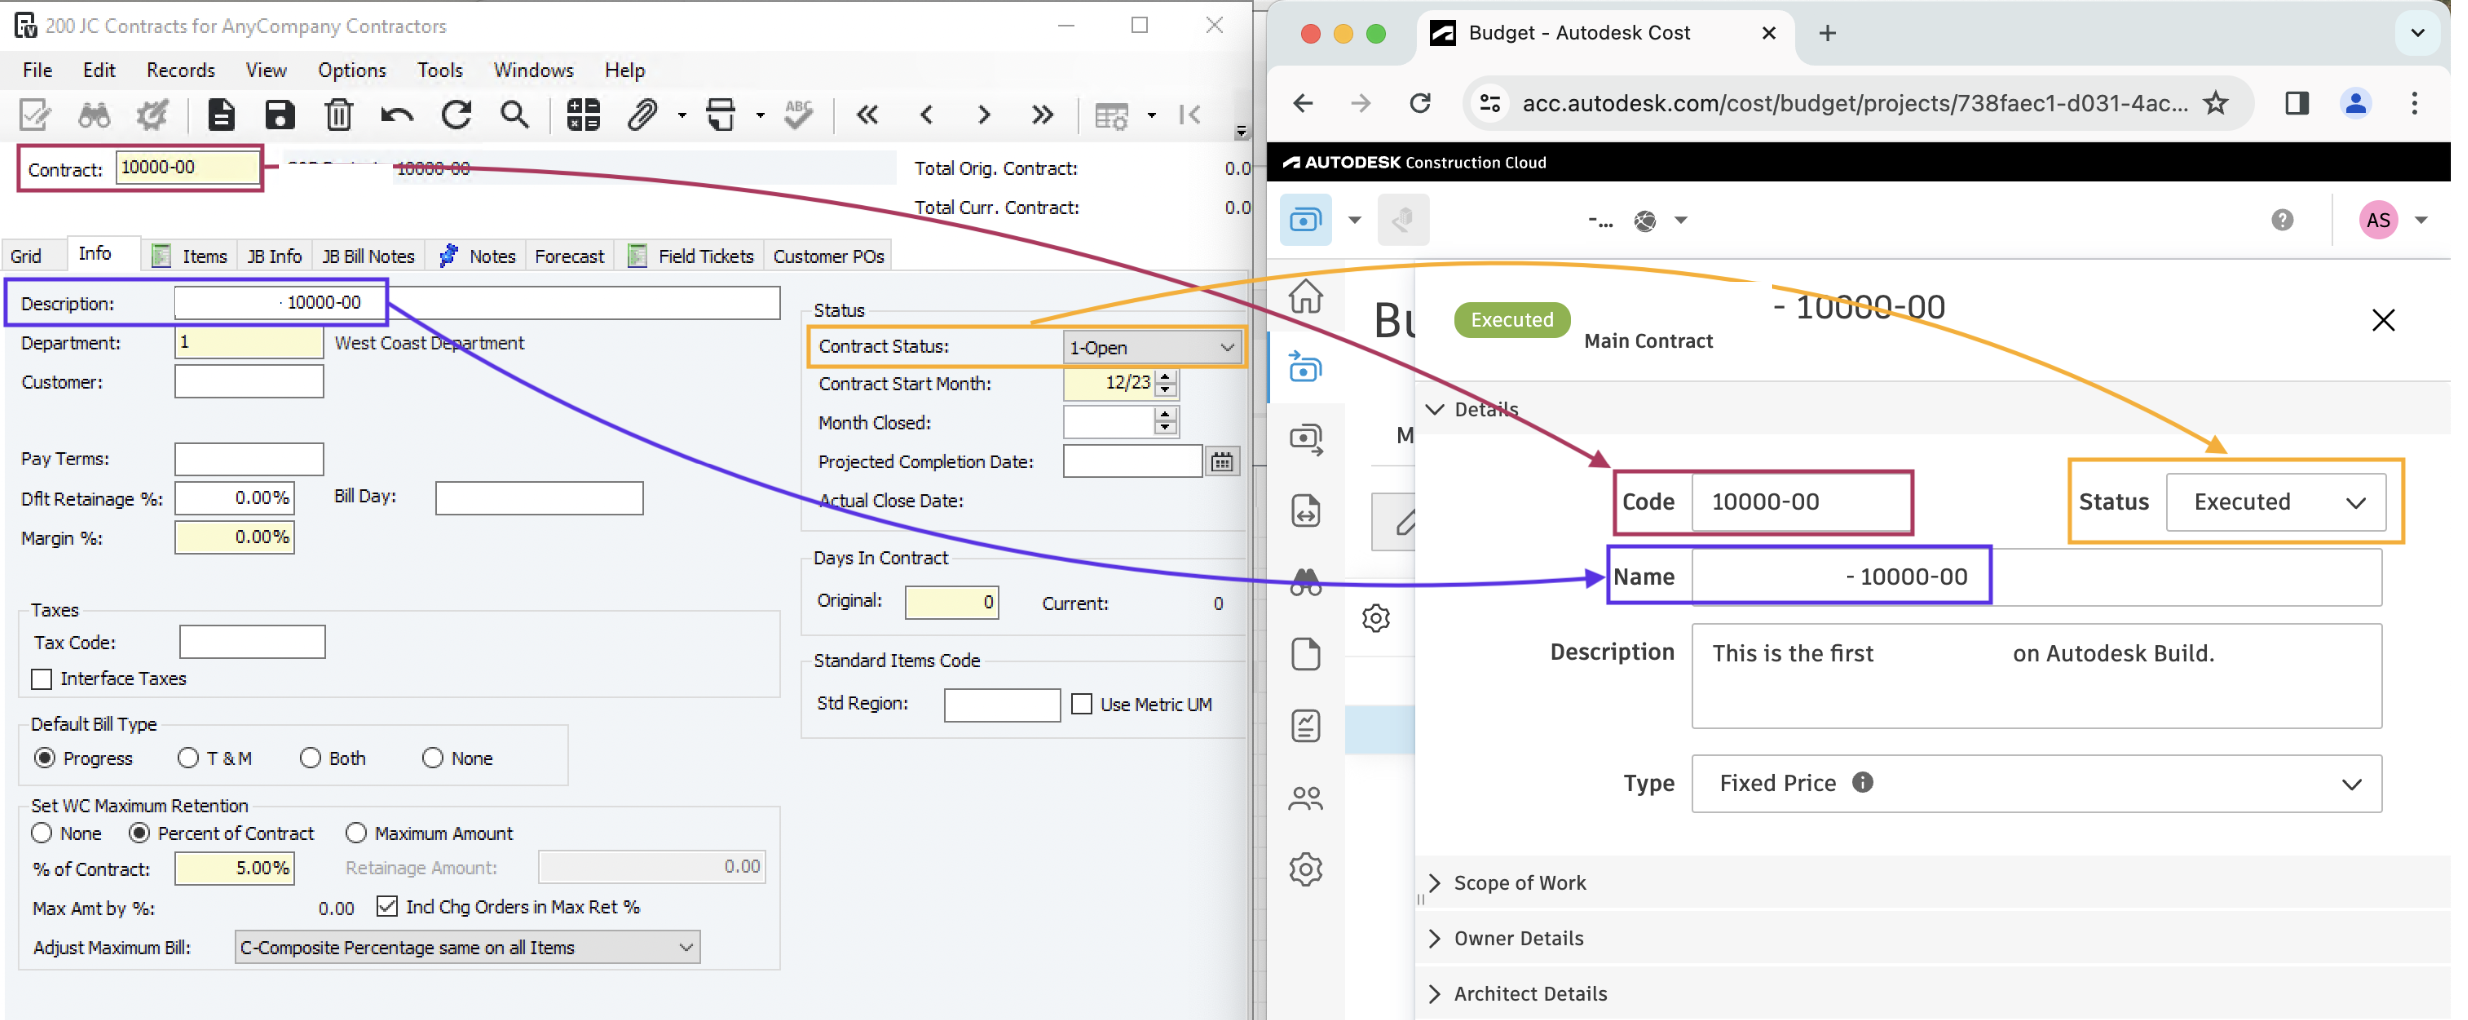Viewport: 2468px width, 1020px height.
Task: Go to next record single-right arrow
Action: [x=984, y=115]
